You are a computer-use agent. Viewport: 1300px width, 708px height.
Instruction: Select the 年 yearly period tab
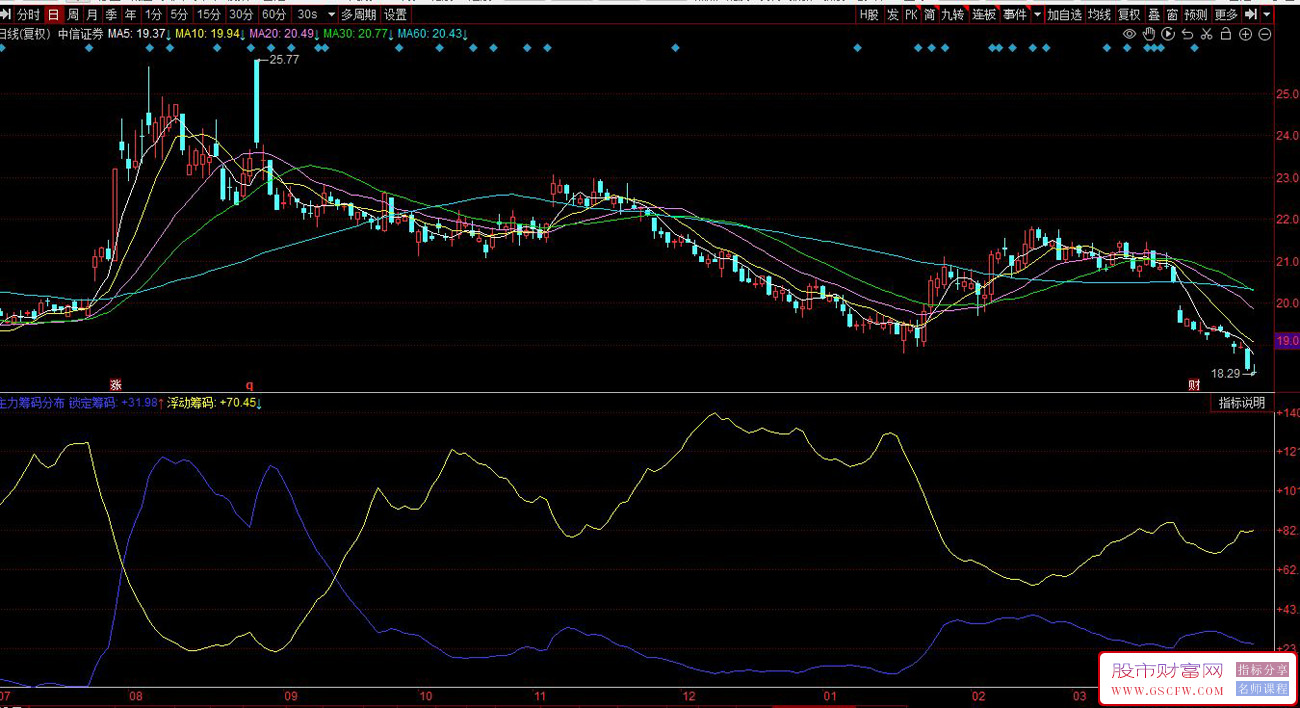[130, 15]
